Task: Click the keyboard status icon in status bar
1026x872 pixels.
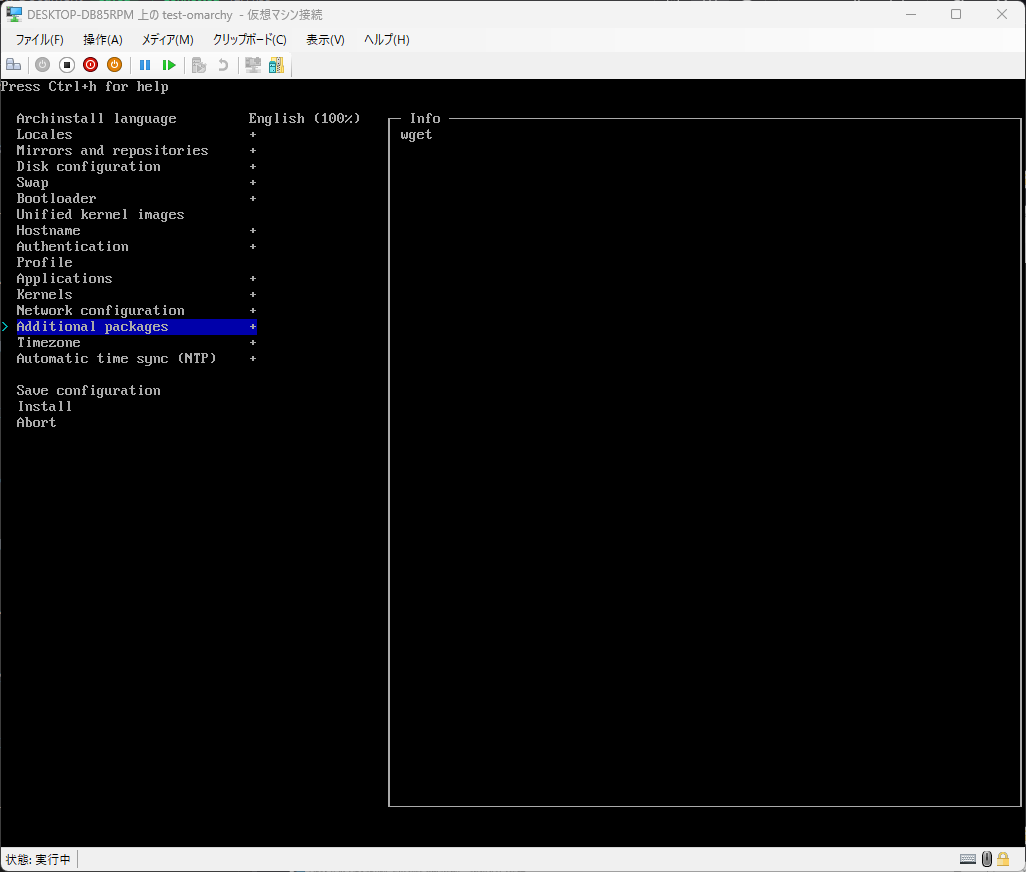Action: 968,859
